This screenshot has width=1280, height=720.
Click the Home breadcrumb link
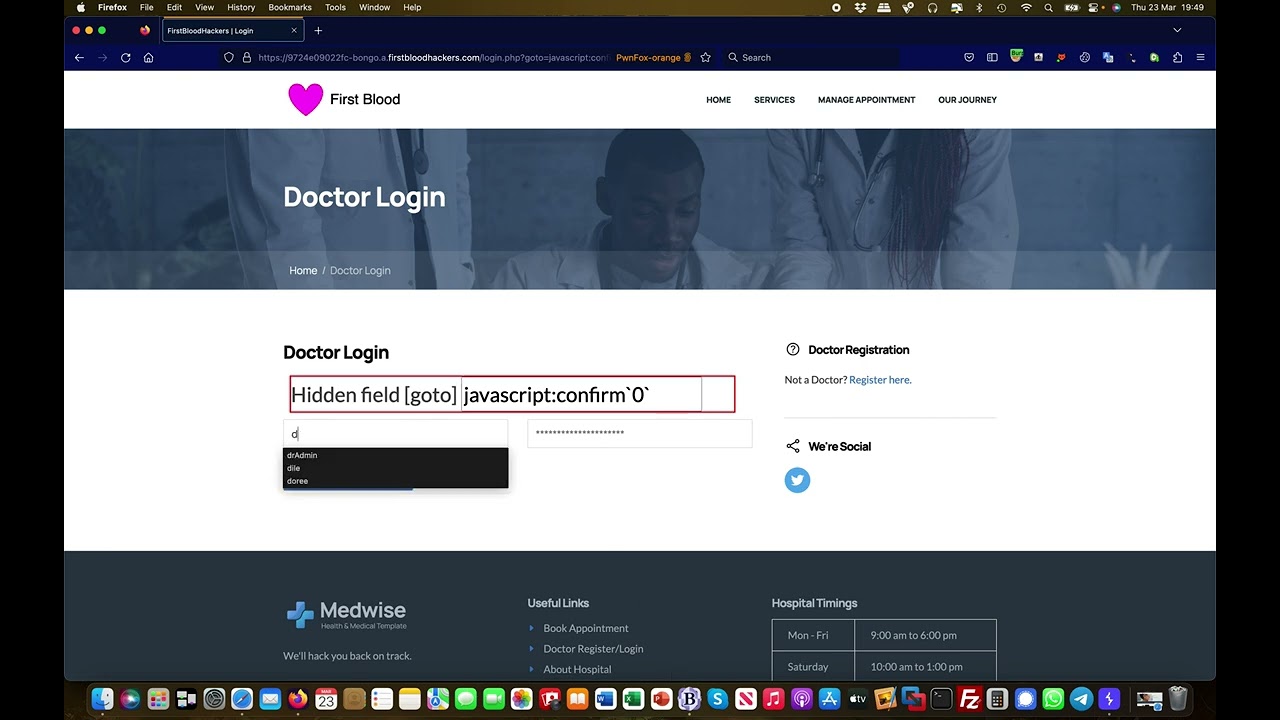coord(303,270)
